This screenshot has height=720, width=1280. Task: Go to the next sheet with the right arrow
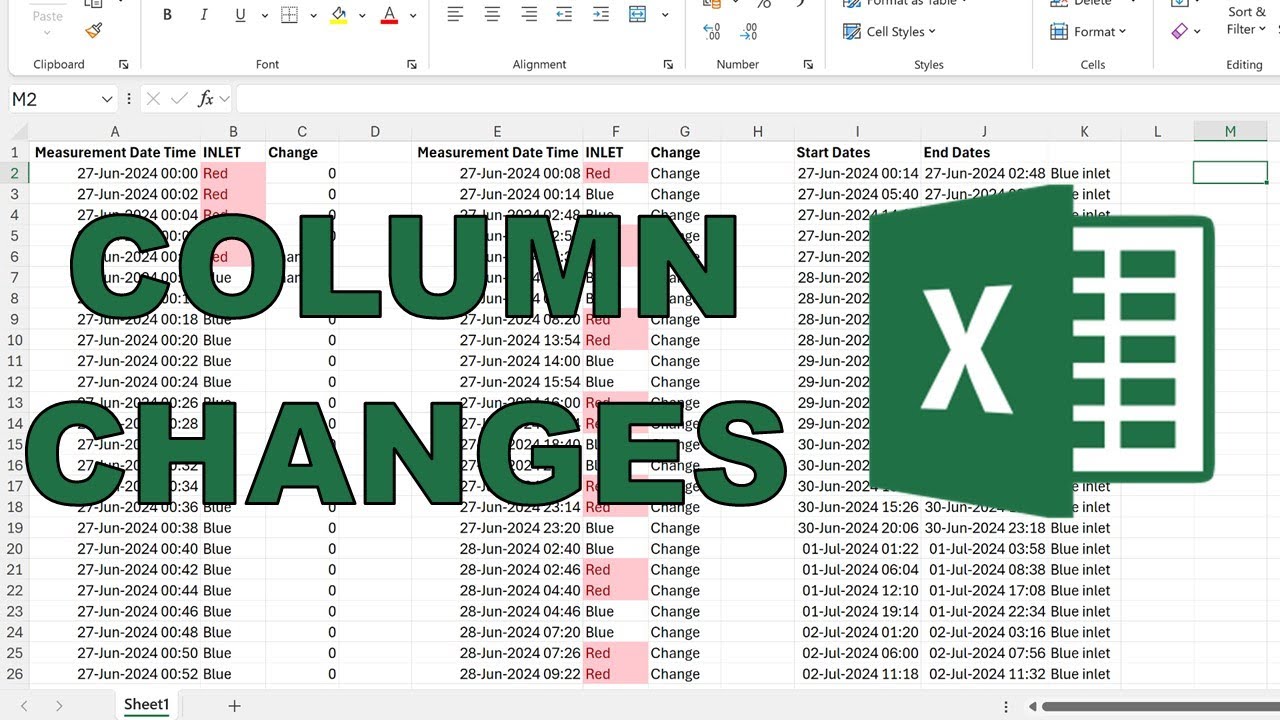59,706
